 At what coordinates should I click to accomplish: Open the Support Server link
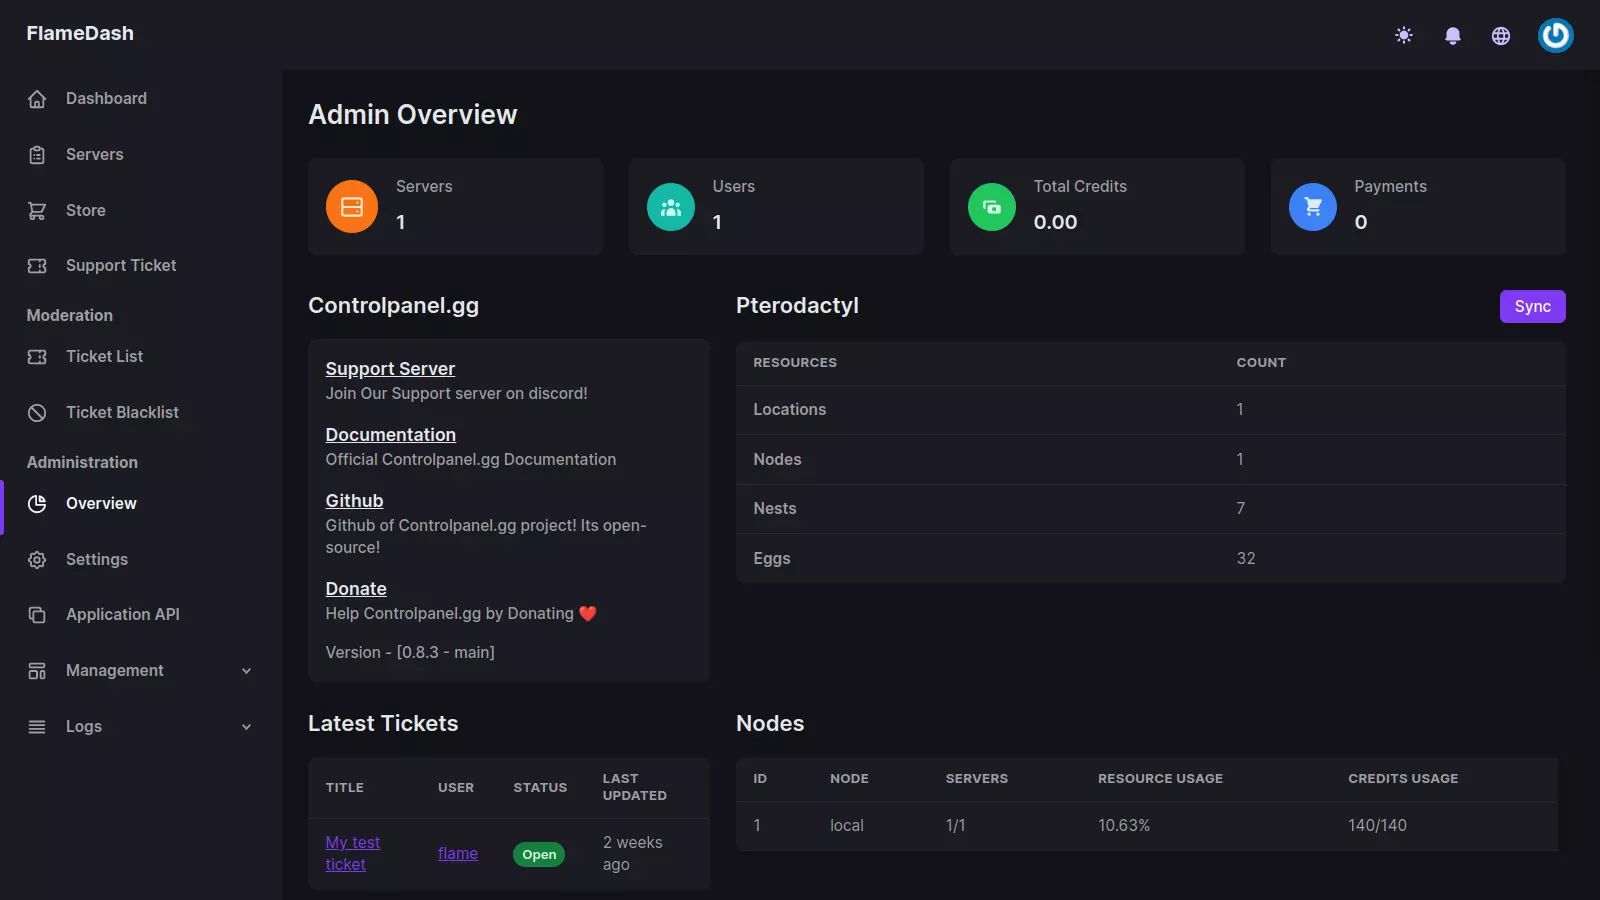pos(390,369)
